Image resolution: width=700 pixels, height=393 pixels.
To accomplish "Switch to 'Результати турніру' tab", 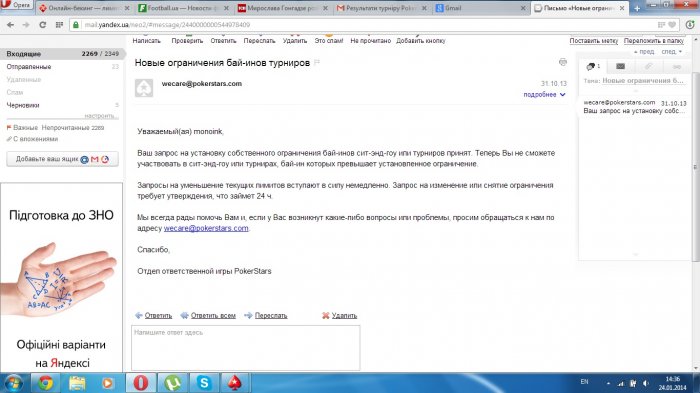I will coord(381,8).
